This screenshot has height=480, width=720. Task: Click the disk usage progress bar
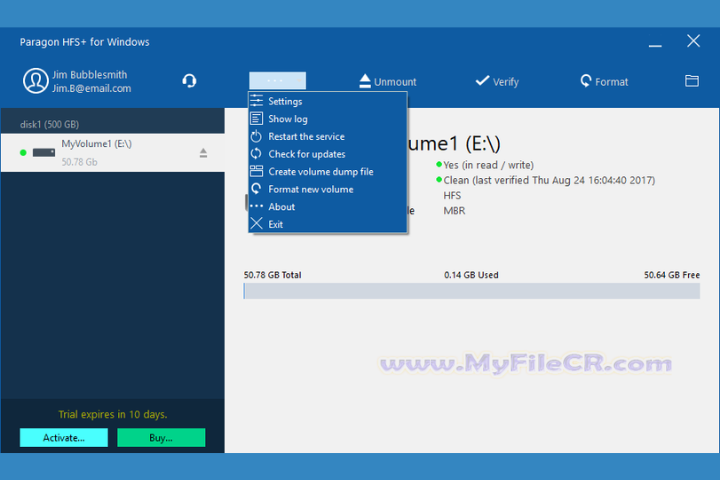[x=472, y=291]
